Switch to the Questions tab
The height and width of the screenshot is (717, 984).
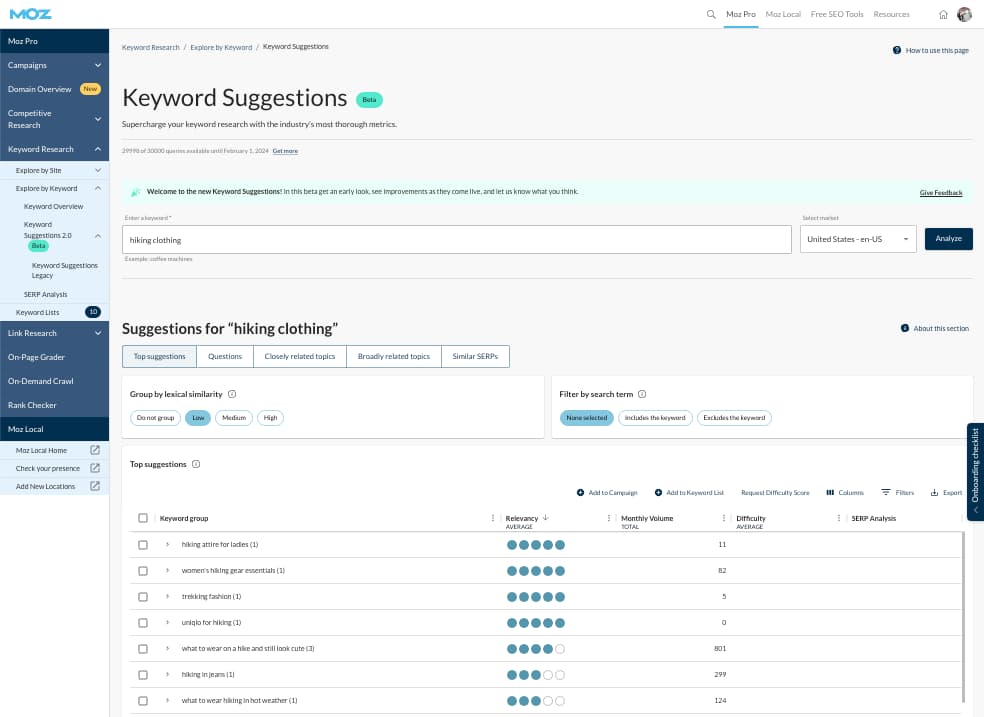click(225, 356)
